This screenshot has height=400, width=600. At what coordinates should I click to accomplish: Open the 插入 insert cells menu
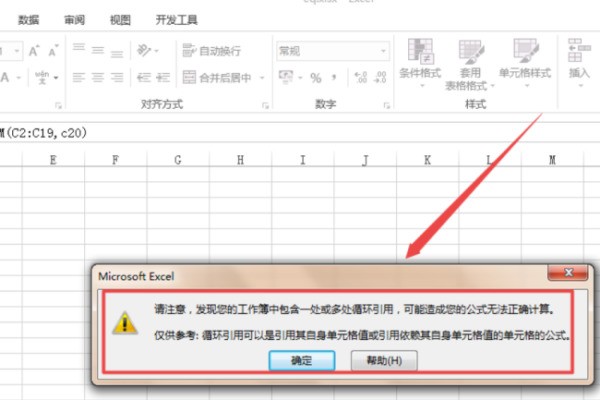(x=579, y=63)
